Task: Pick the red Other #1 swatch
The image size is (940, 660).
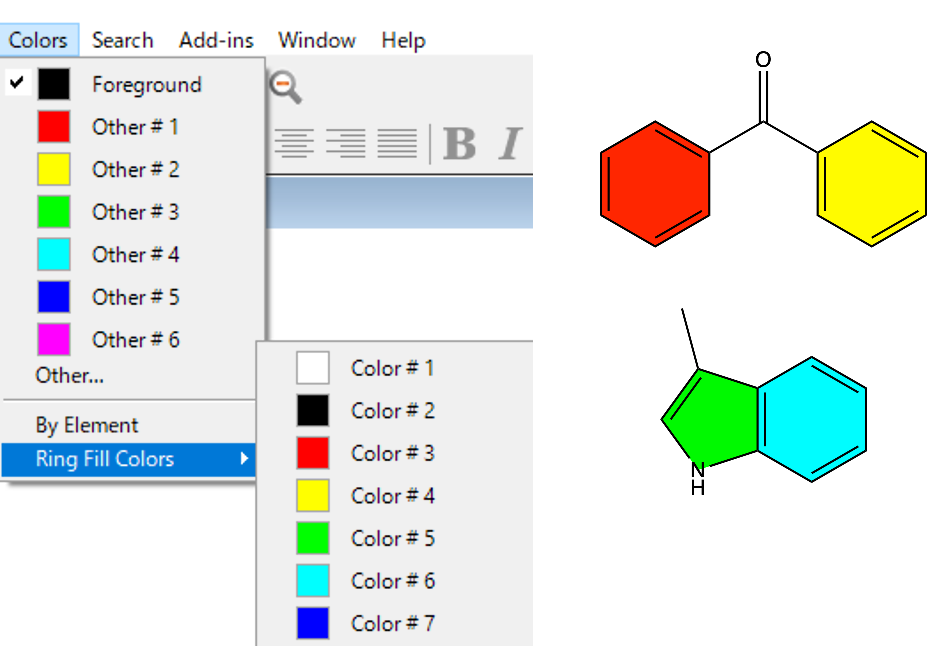Action: click(x=56, y=126)
